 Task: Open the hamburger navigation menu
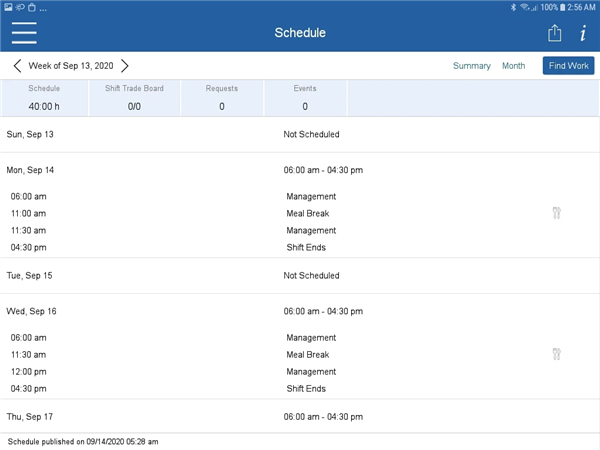[24, 33]
